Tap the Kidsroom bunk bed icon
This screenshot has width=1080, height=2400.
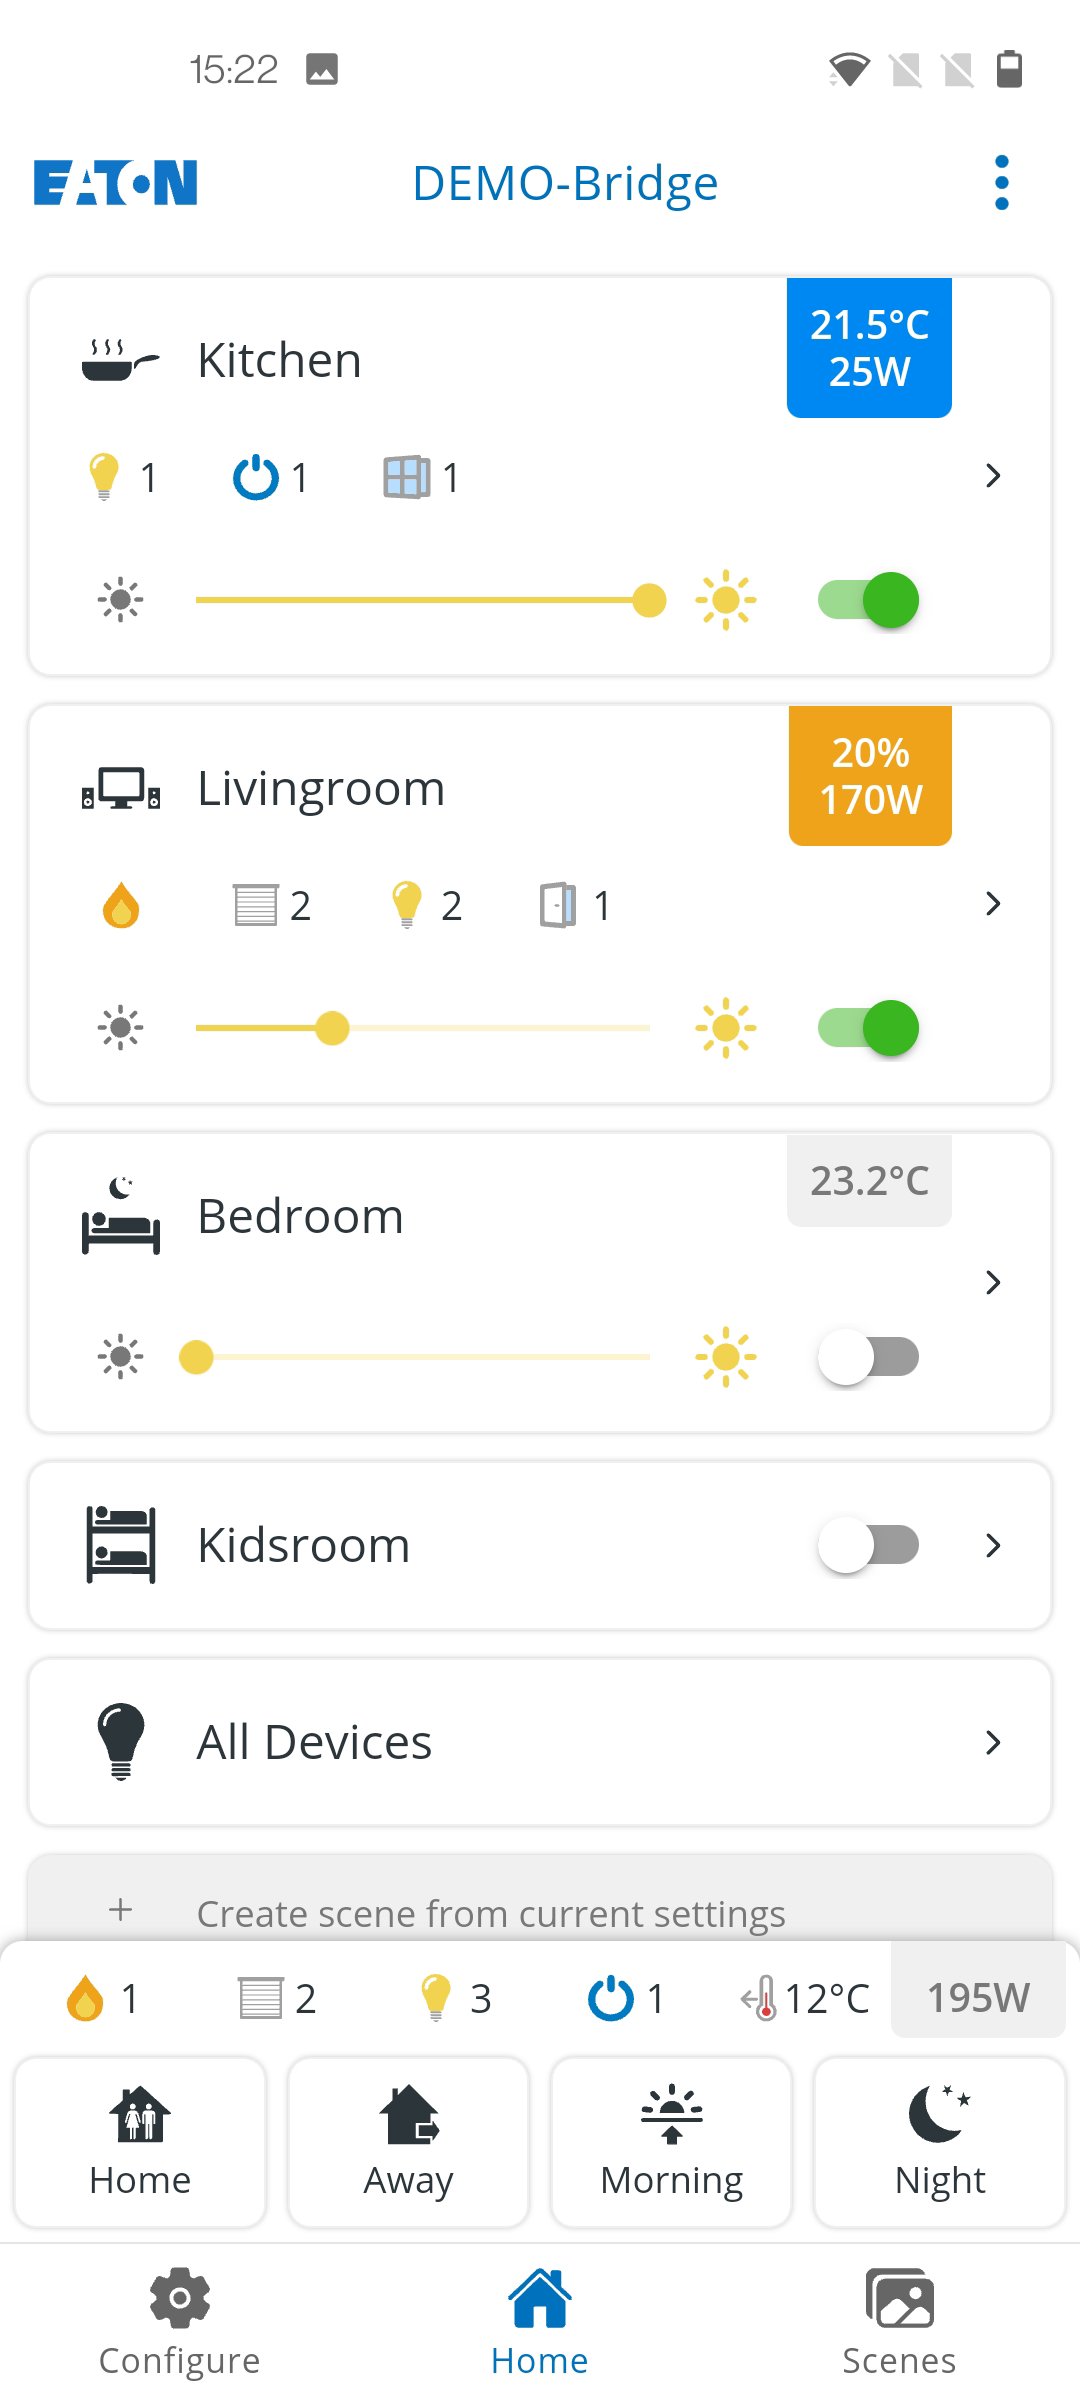click(x=121, y=1544)
